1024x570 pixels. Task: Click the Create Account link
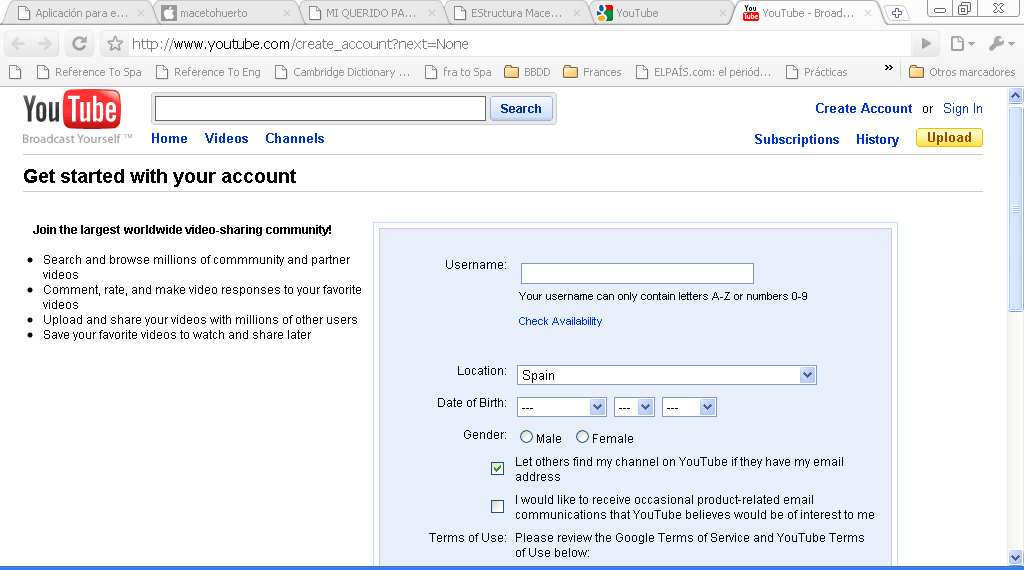[863, 108]
